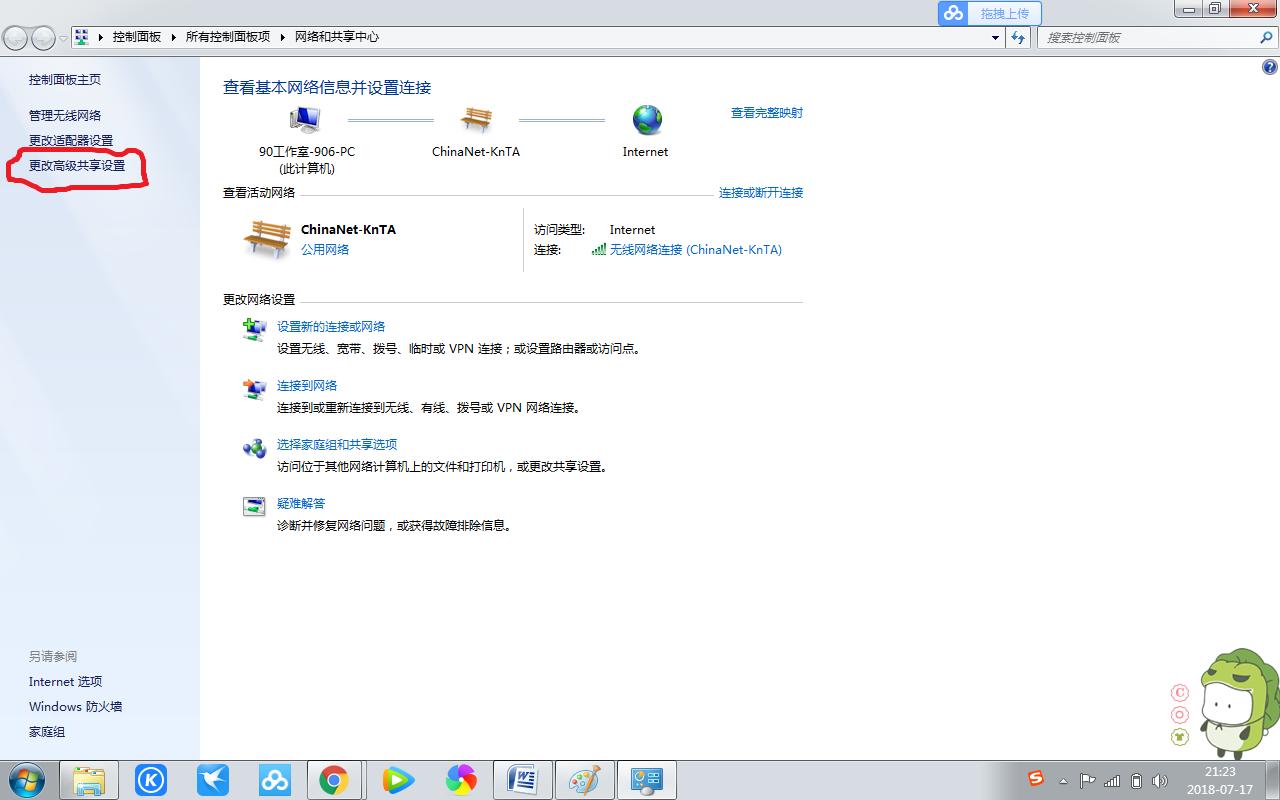1280x800 pixels.
Task: Start Xunlei Thunder from the taskbar
Action: [213, 779]
